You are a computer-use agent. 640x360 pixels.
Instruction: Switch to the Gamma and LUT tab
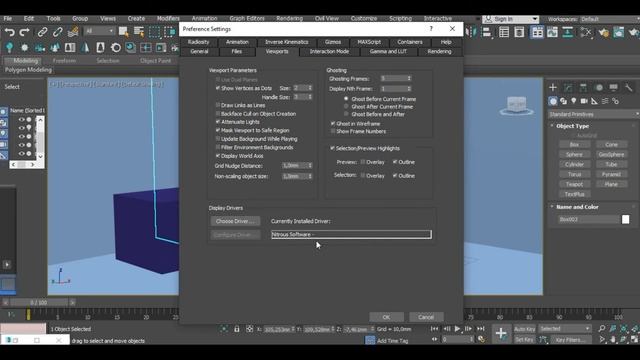point(388,51)
